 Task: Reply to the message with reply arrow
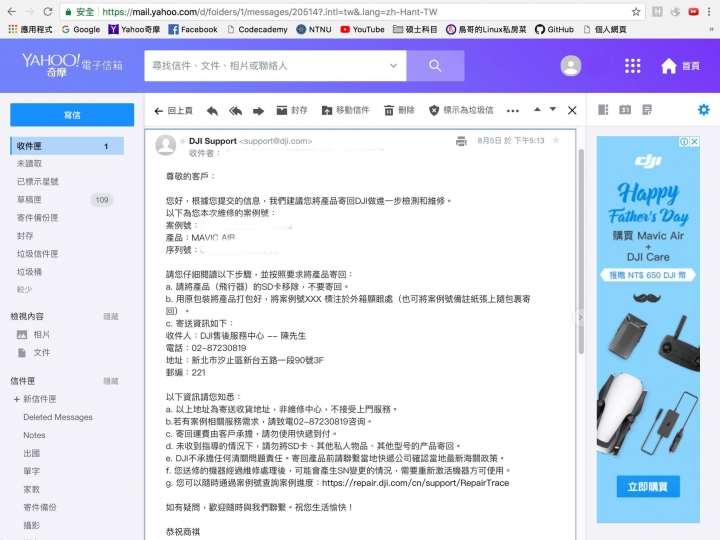212,111
